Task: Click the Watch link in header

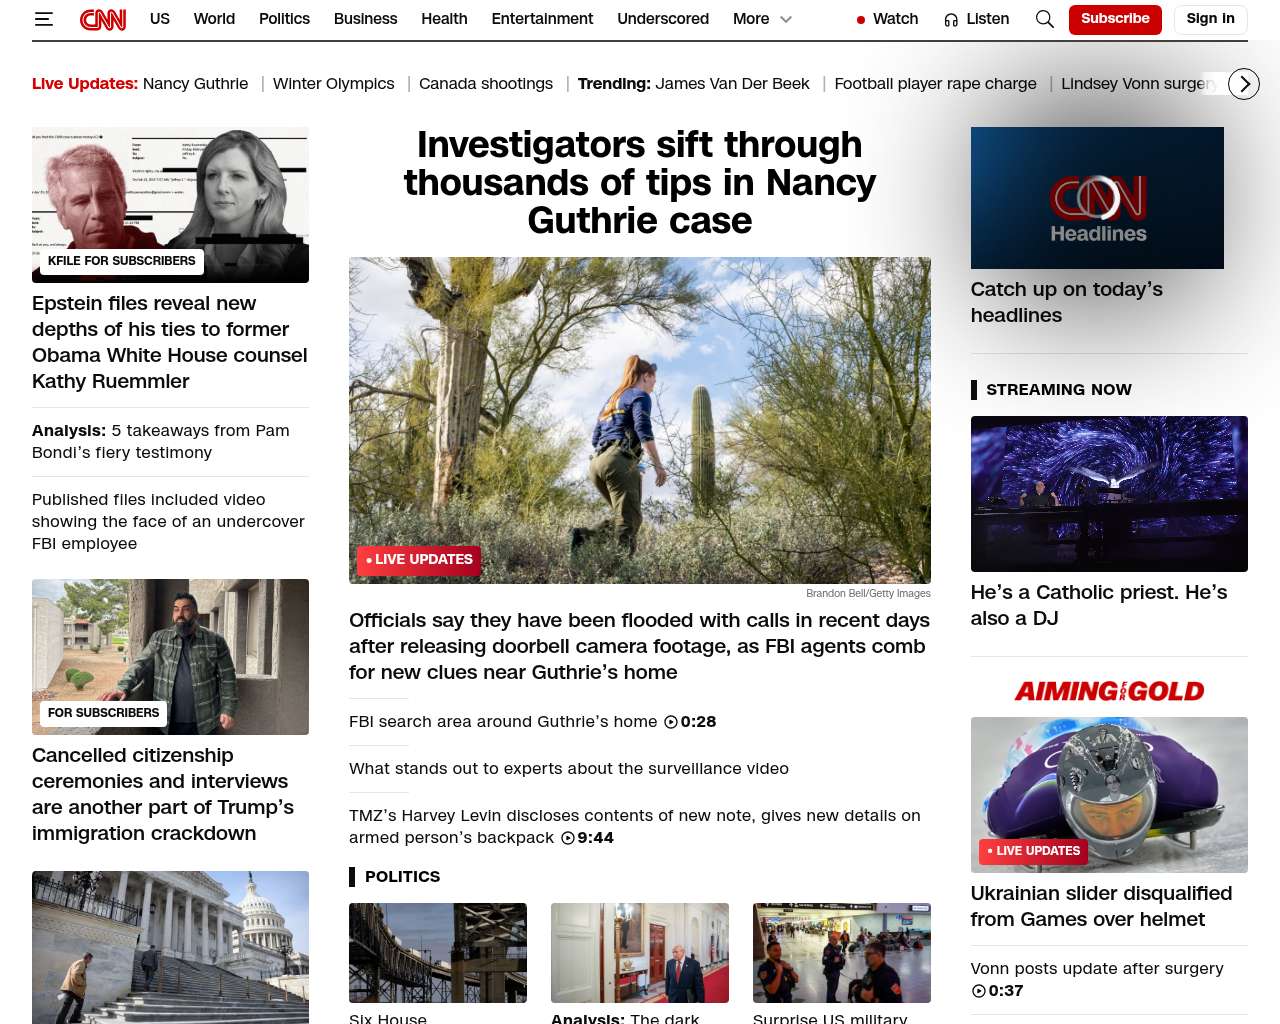Action: coord(895,19)
